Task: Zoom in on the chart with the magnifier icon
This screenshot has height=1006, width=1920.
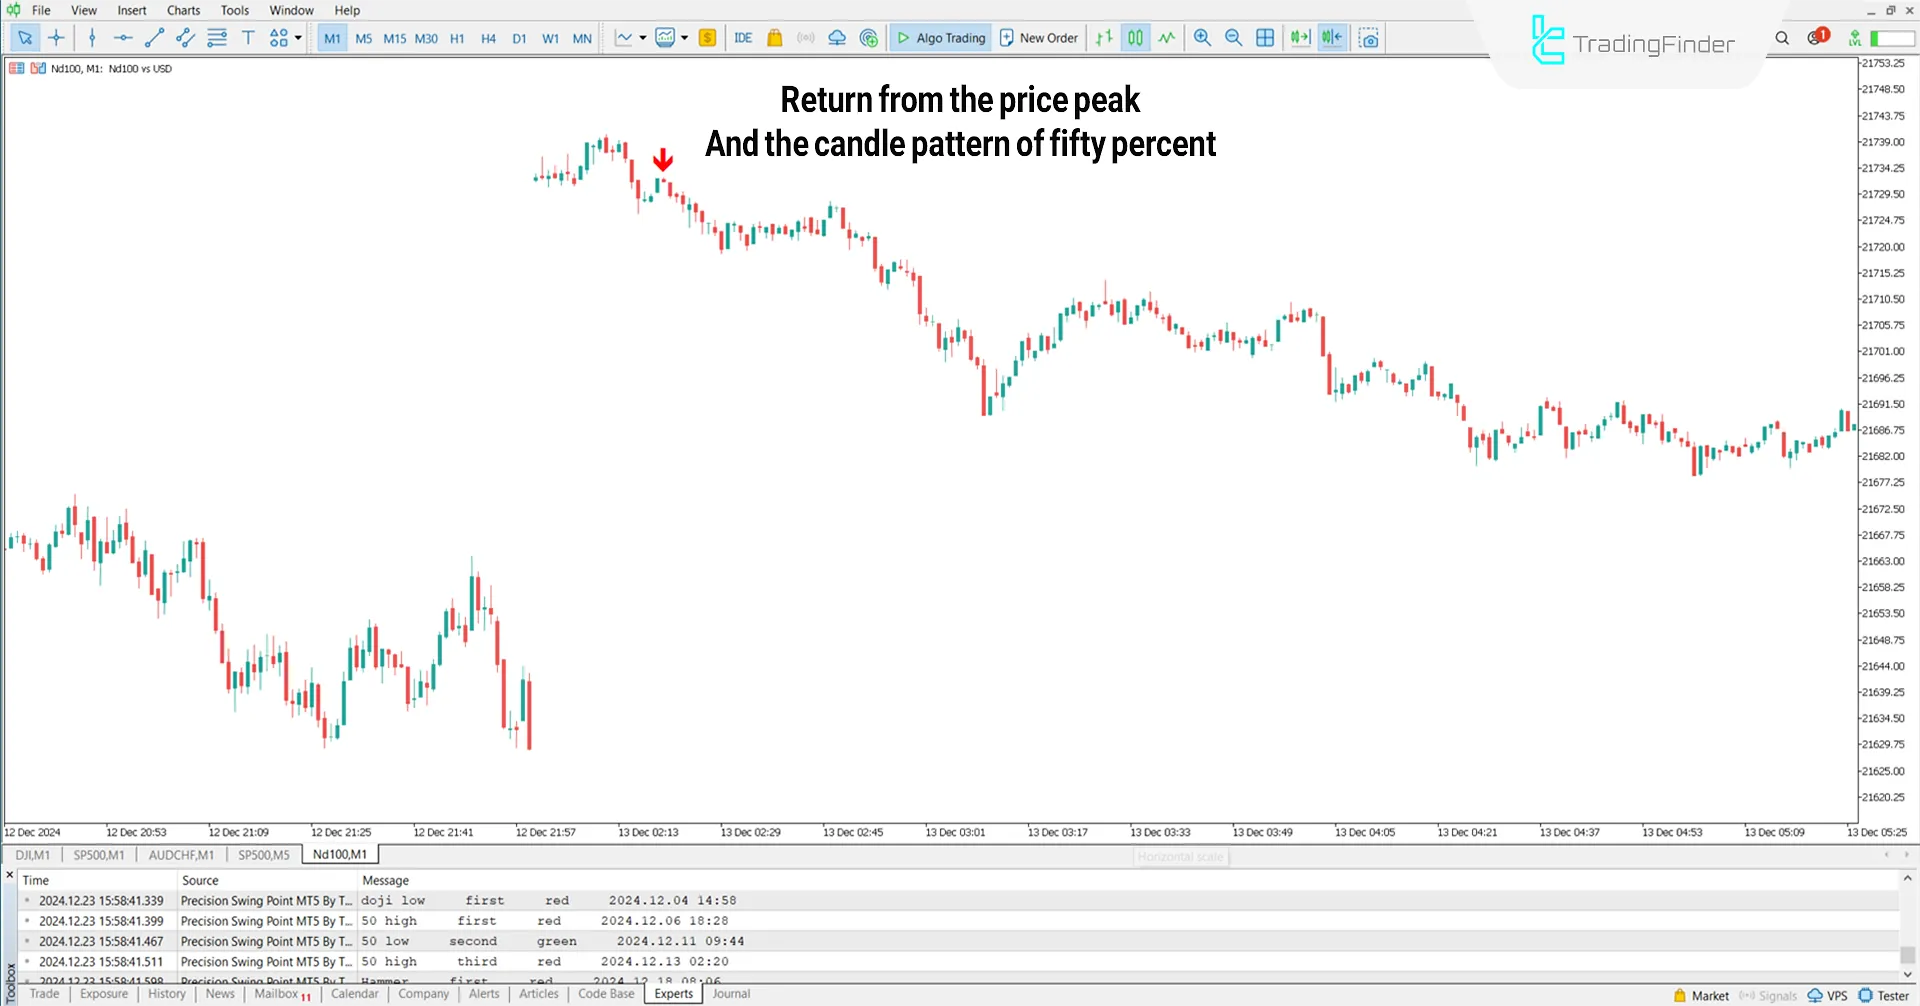Action: click(1202, 38)
